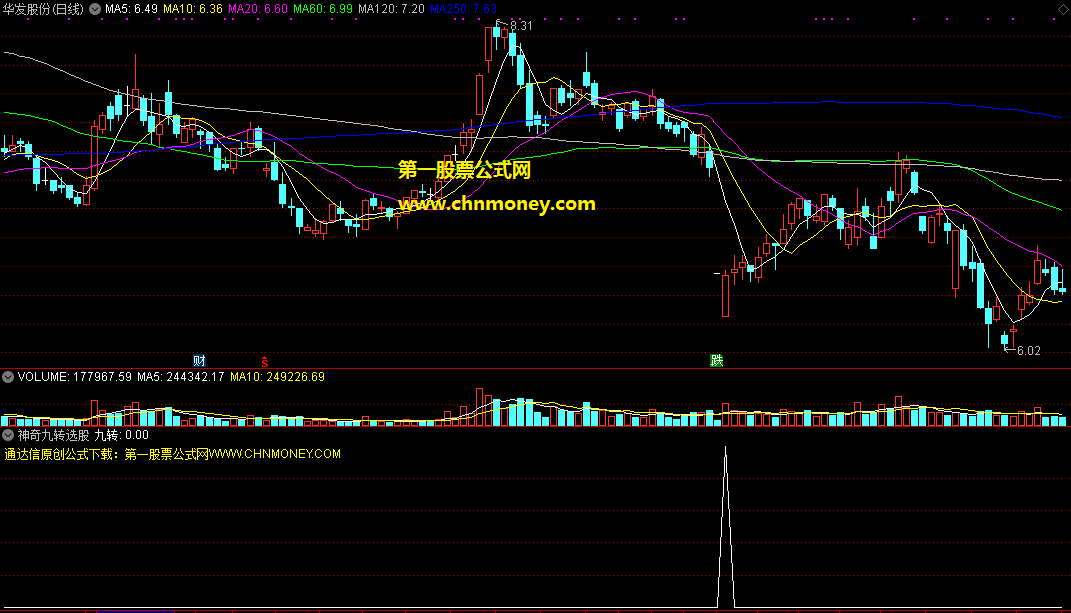The height and width of the screenshot is (613, 1071).
Task: Select the MA20: 6.60 label
Action: [258, 9]
